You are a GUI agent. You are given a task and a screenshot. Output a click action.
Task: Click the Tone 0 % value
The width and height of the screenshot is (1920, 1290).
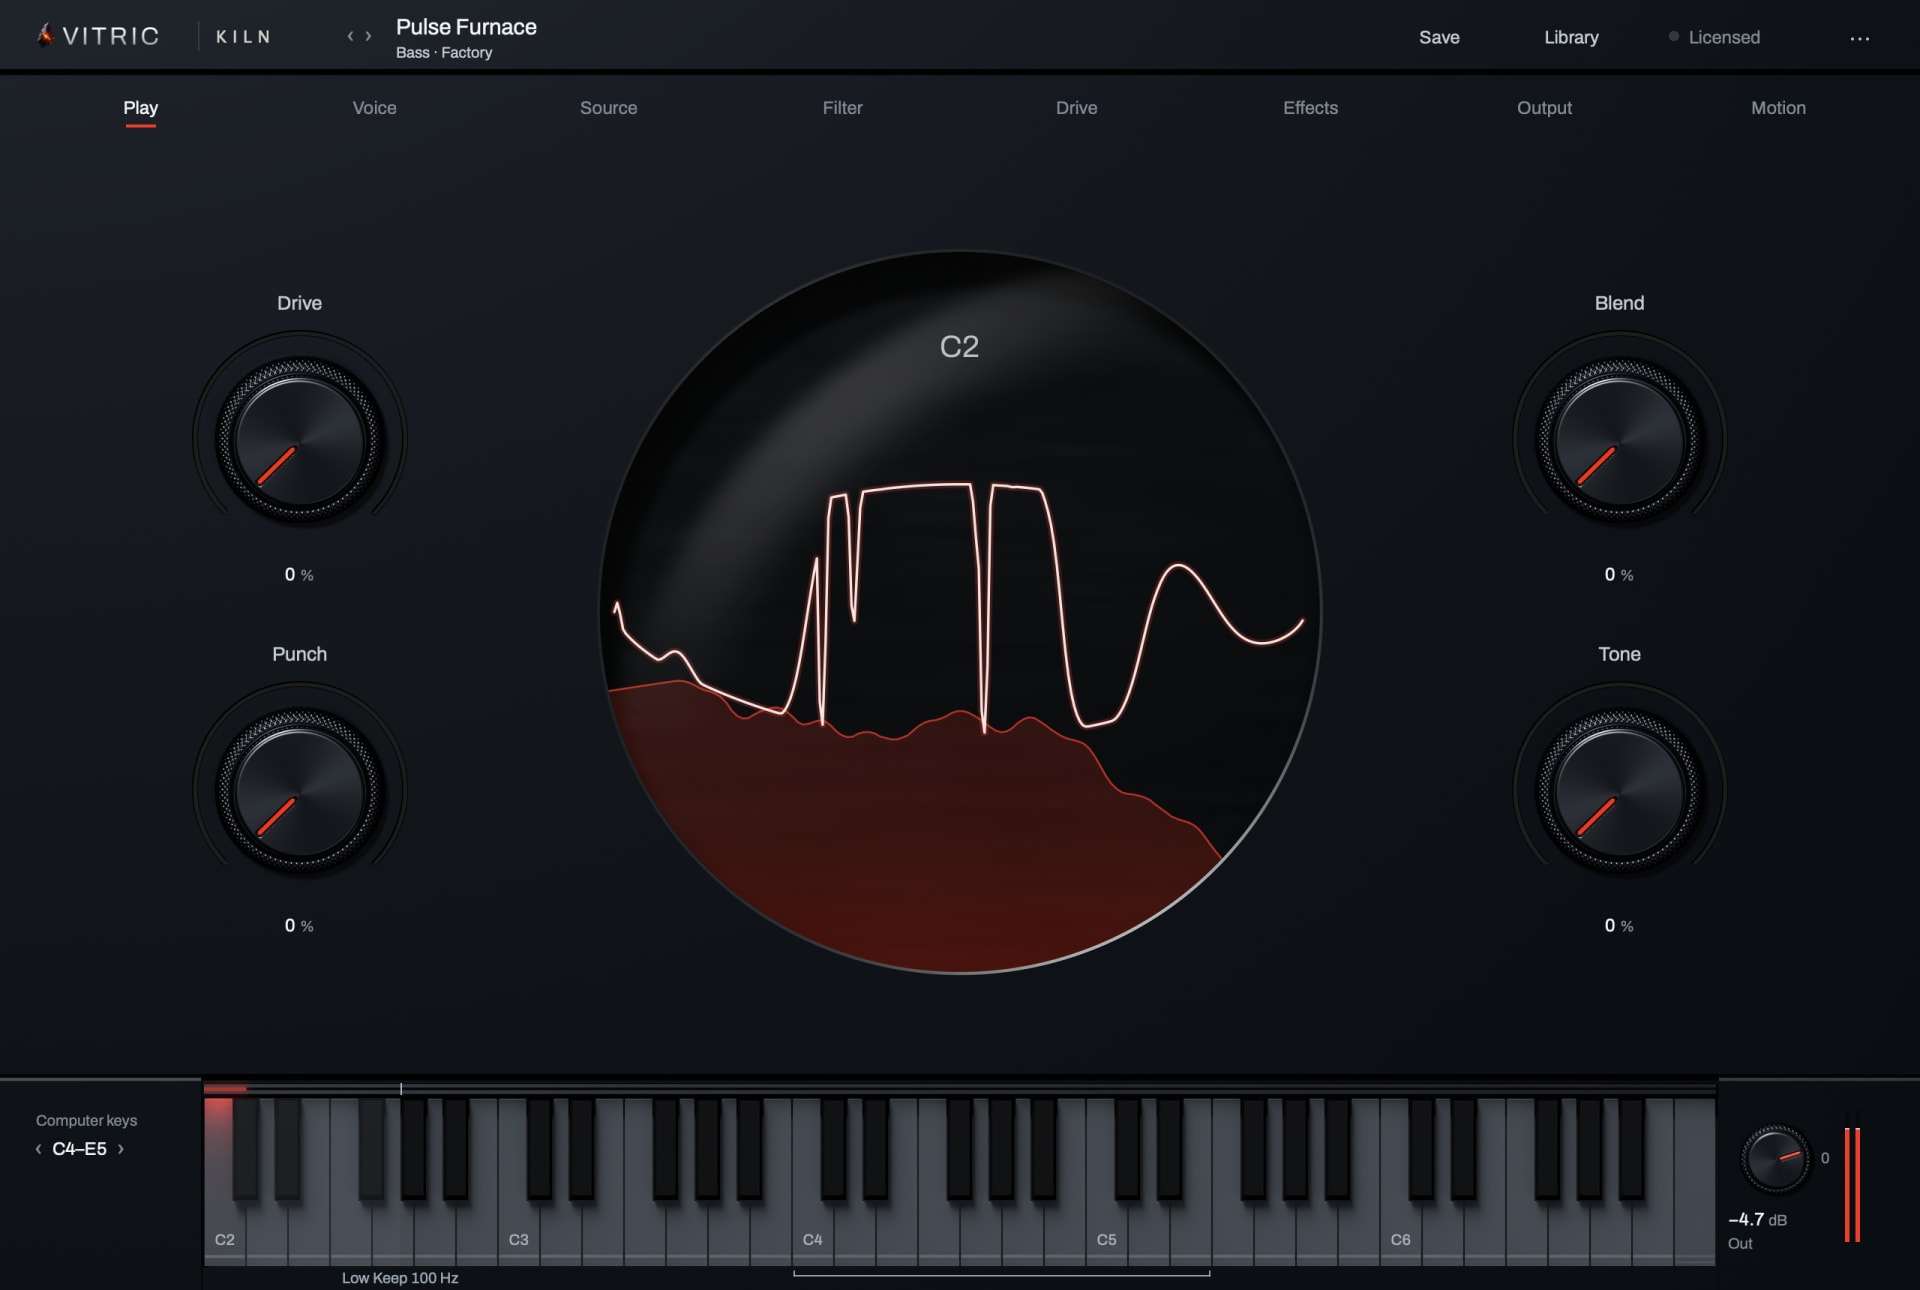1619,925
